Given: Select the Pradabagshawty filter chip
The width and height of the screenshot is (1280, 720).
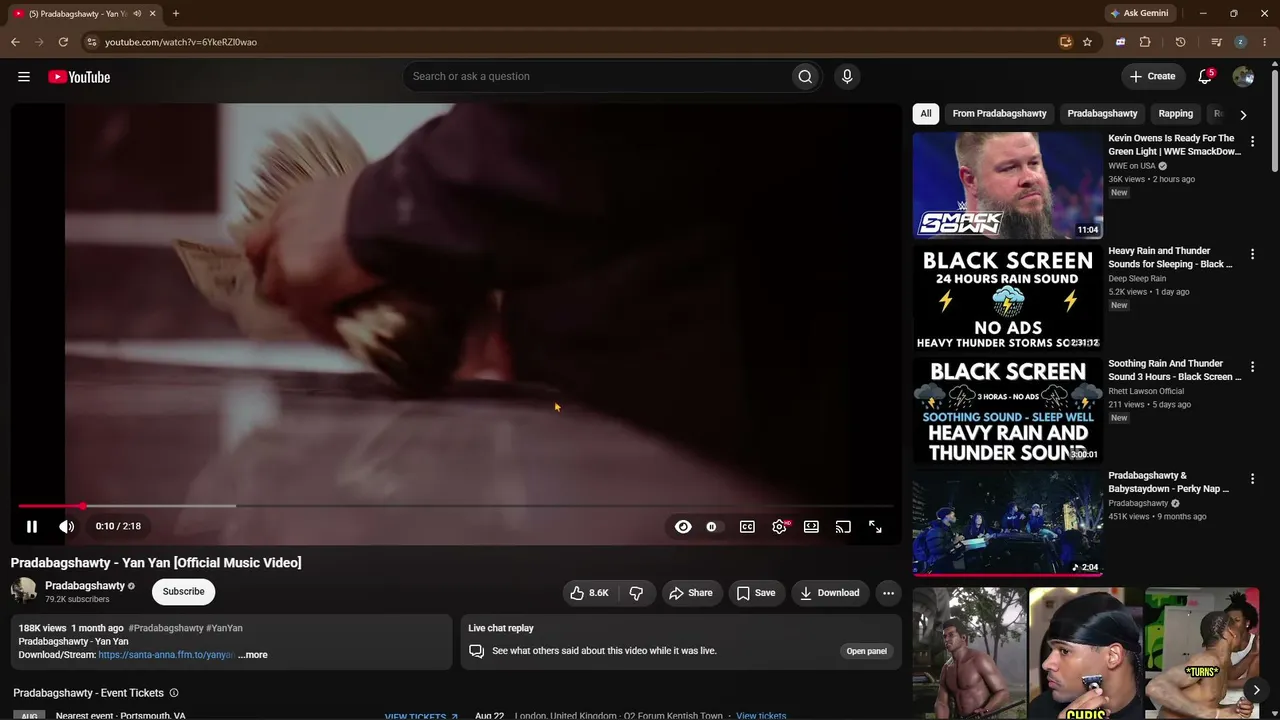Looking at the screenshot, I should click(x=1102, y=114).
